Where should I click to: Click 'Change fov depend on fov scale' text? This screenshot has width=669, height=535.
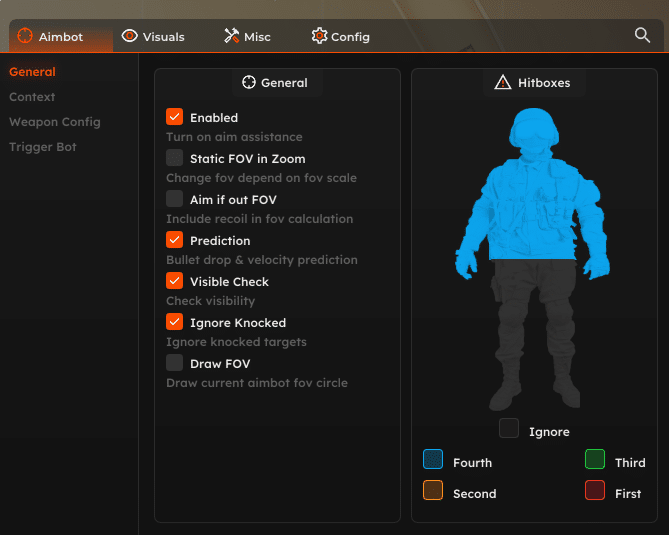point(261,178)
